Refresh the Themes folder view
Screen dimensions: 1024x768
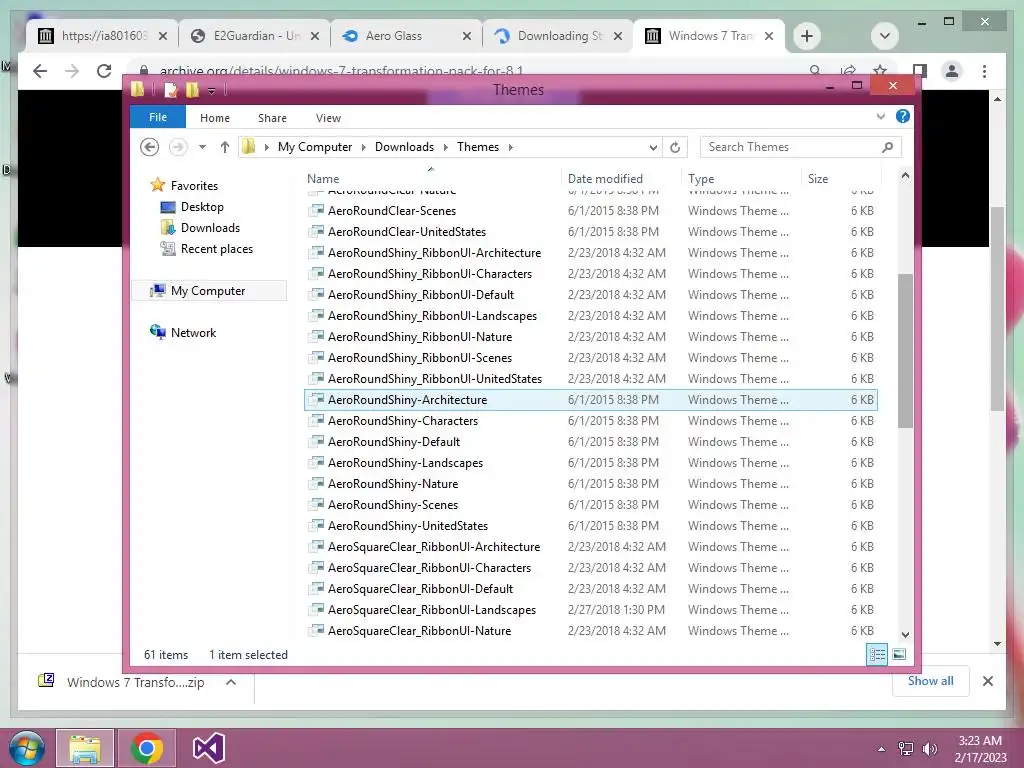[675, 148]
